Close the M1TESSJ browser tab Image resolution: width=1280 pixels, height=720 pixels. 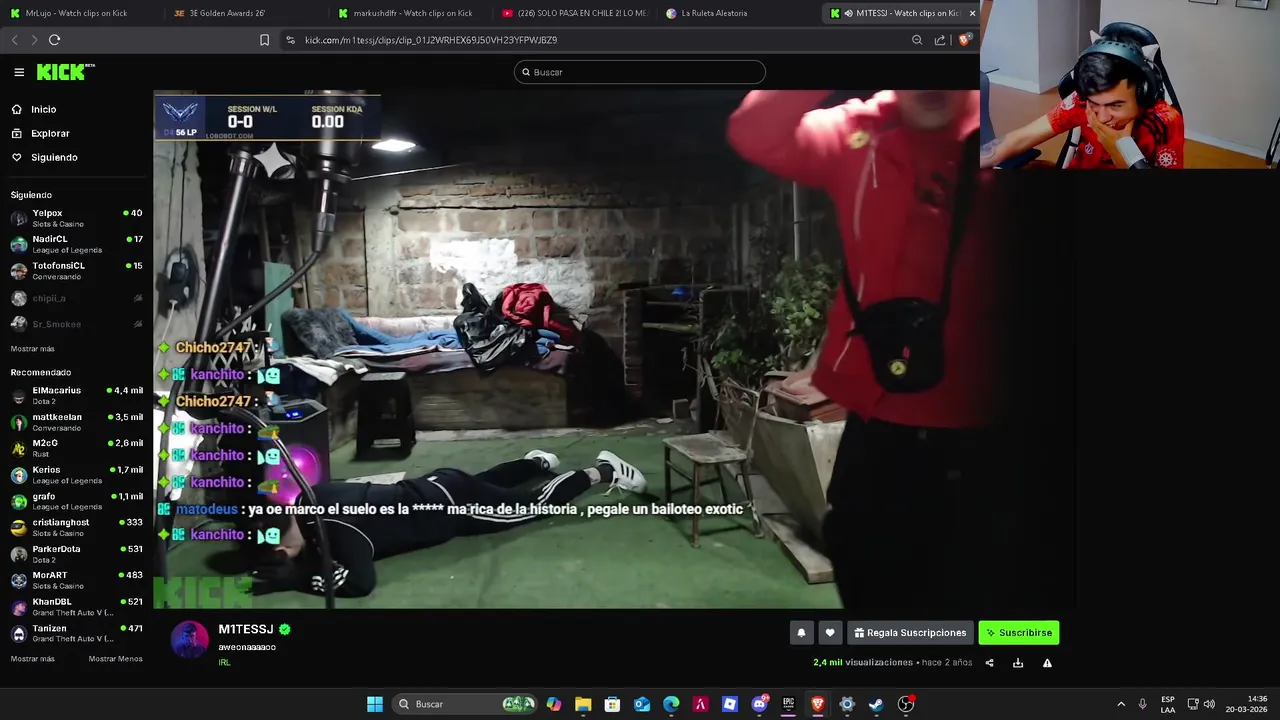(972, 13)
